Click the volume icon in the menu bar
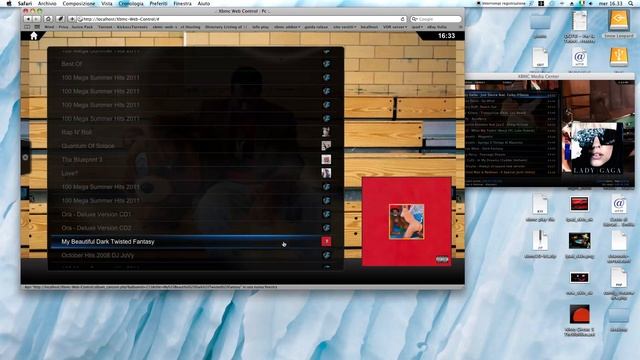This screenshot has width=640, height=360. [x=590, y=3]
